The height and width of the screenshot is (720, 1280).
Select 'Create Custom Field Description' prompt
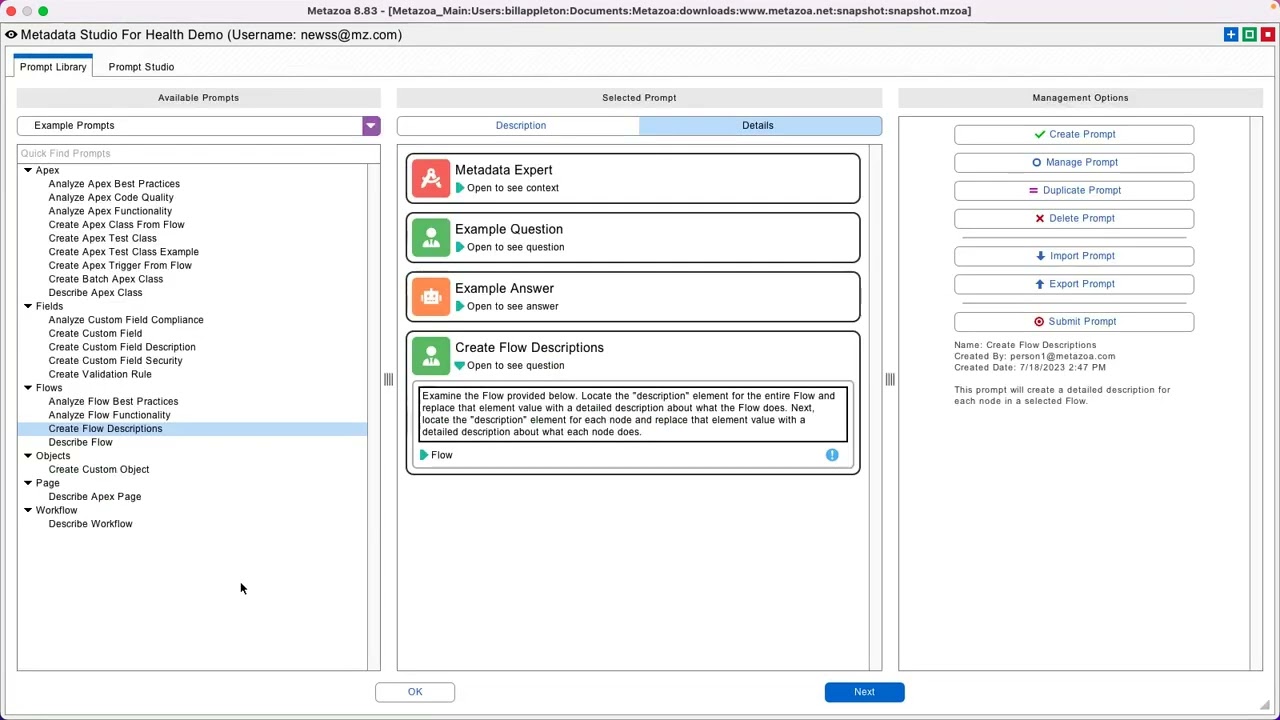pyautogui.click(x=122, y=347)
